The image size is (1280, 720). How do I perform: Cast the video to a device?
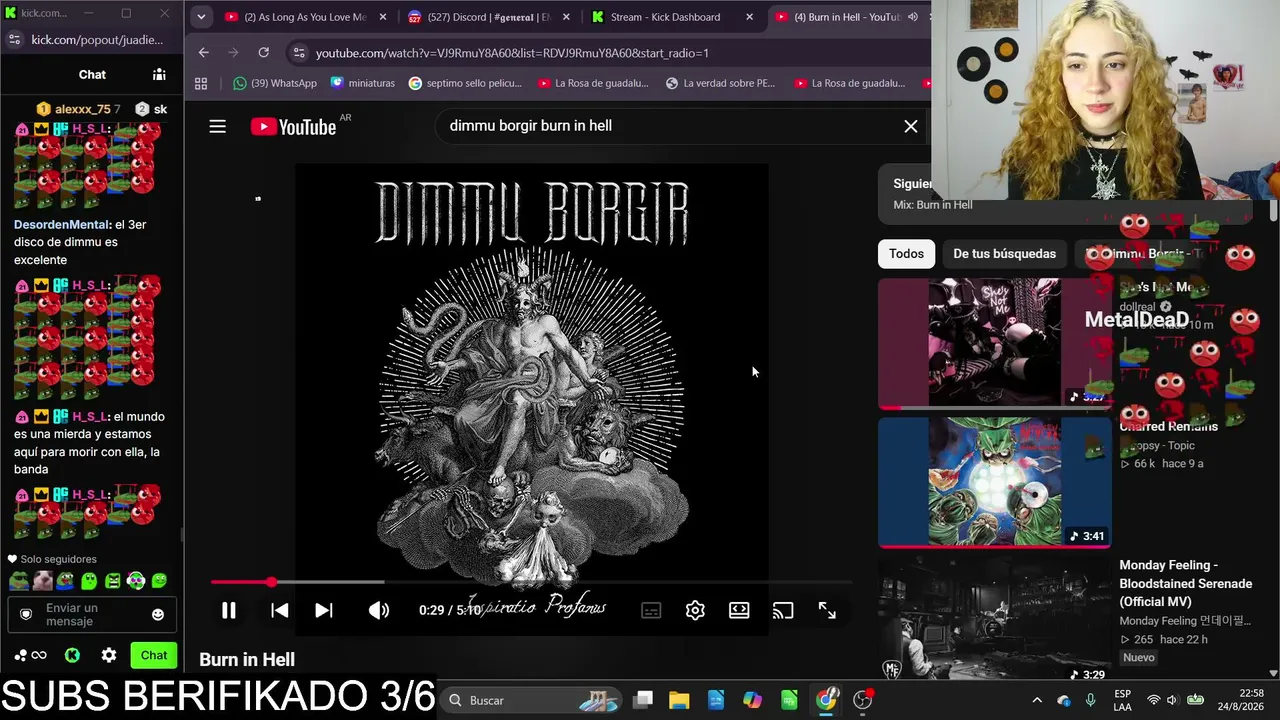click(x=783, y=610)
